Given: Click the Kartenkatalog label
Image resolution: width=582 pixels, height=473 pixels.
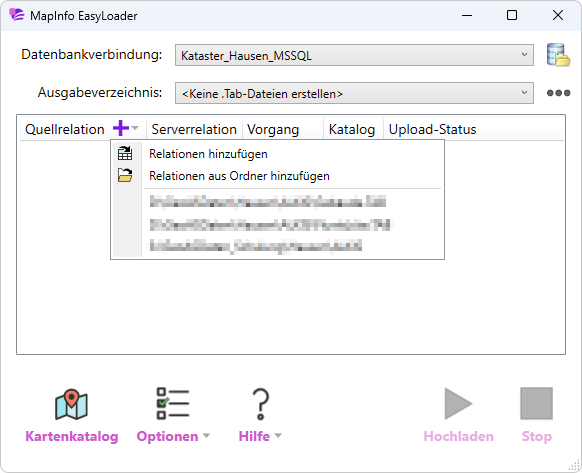Looking at the screenshot, I should click(72, 436).
